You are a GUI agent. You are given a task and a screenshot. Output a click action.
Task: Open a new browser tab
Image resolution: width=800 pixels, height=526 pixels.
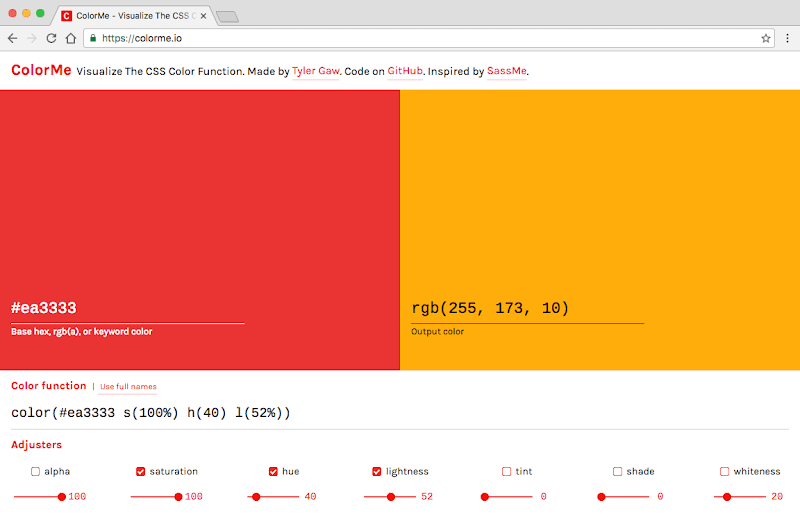tap(228, 17)
